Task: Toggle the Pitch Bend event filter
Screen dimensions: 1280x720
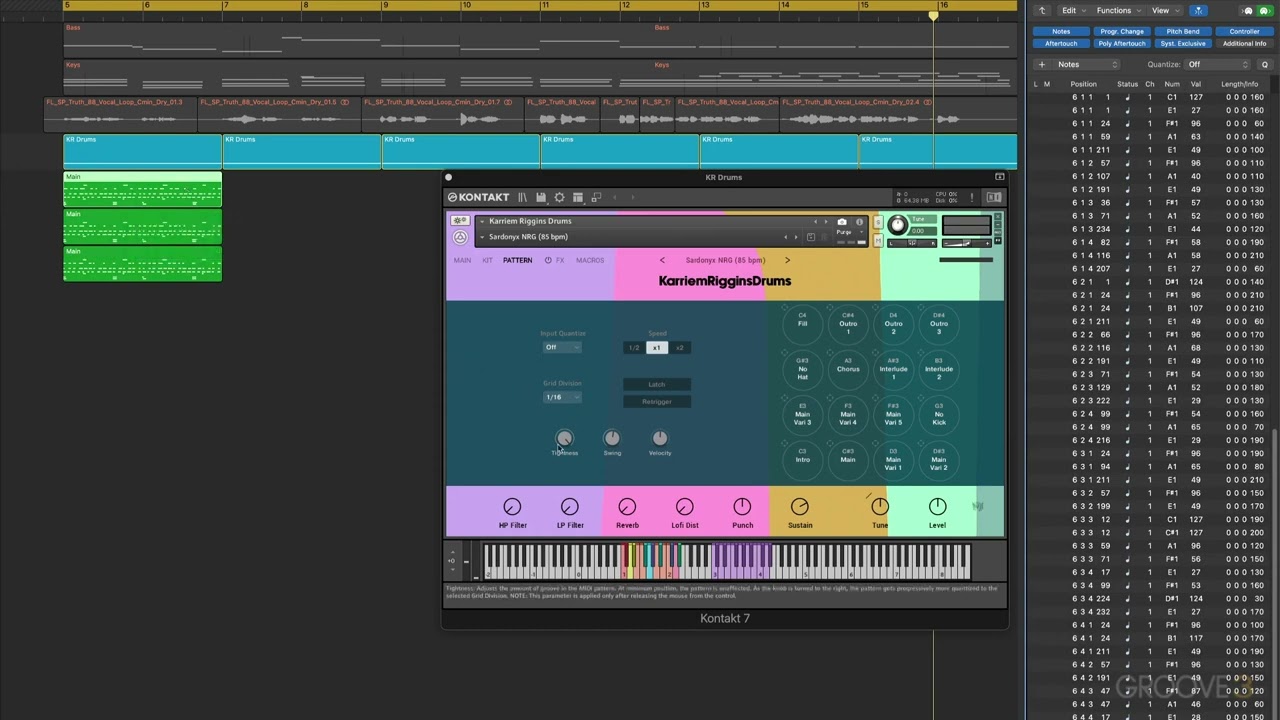Action: (1183, 31)
